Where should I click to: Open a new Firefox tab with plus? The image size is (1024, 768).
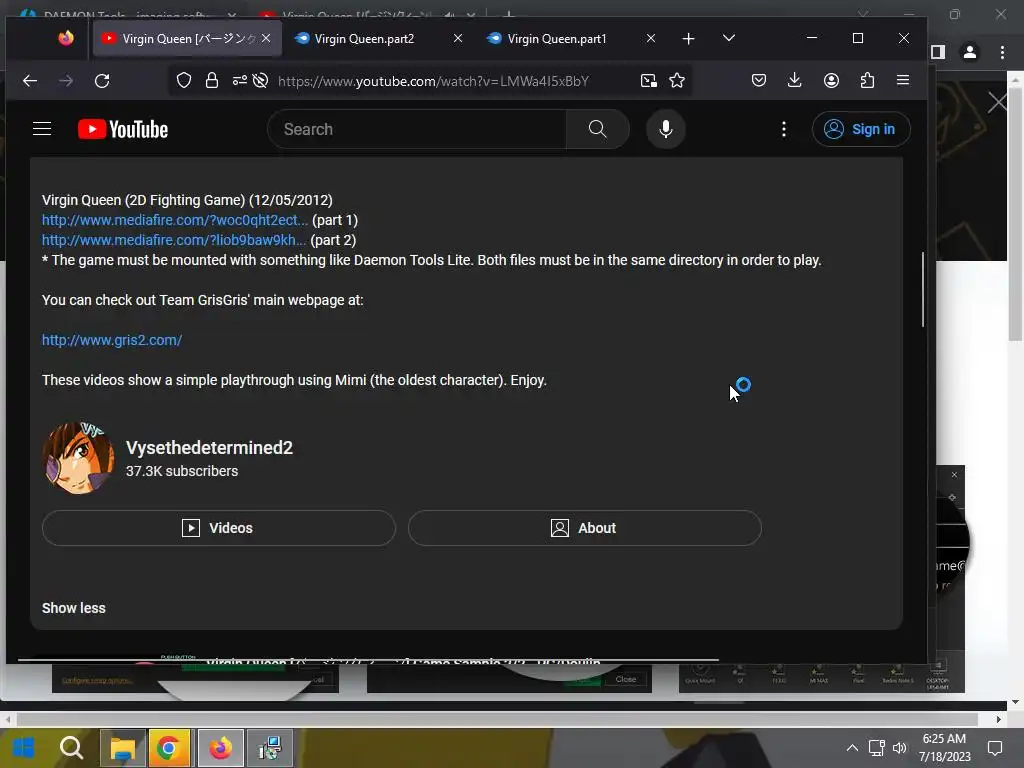[x=688, y=39]
